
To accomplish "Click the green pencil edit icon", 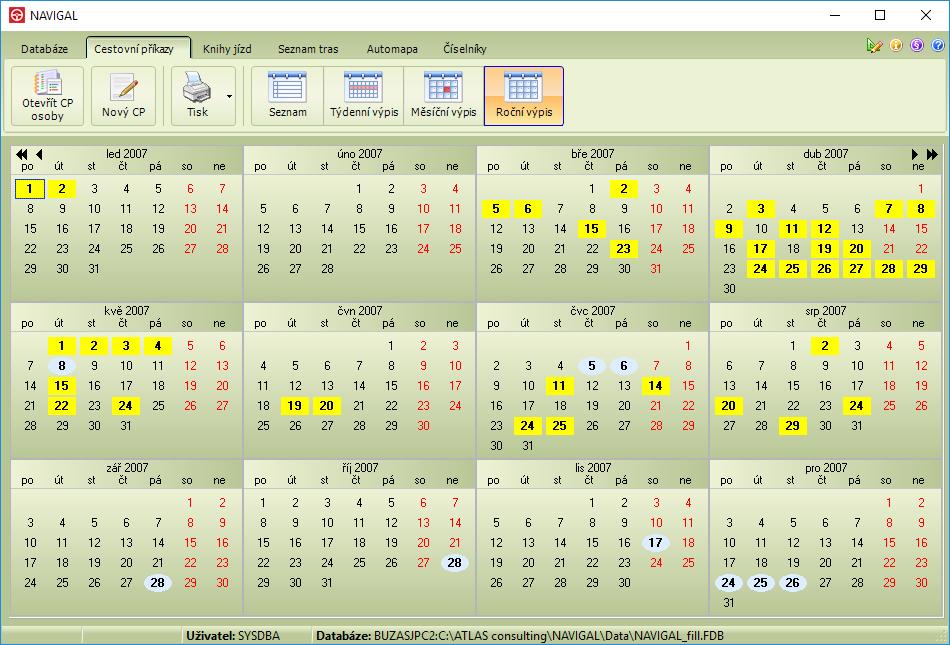I will coord(874,45).
